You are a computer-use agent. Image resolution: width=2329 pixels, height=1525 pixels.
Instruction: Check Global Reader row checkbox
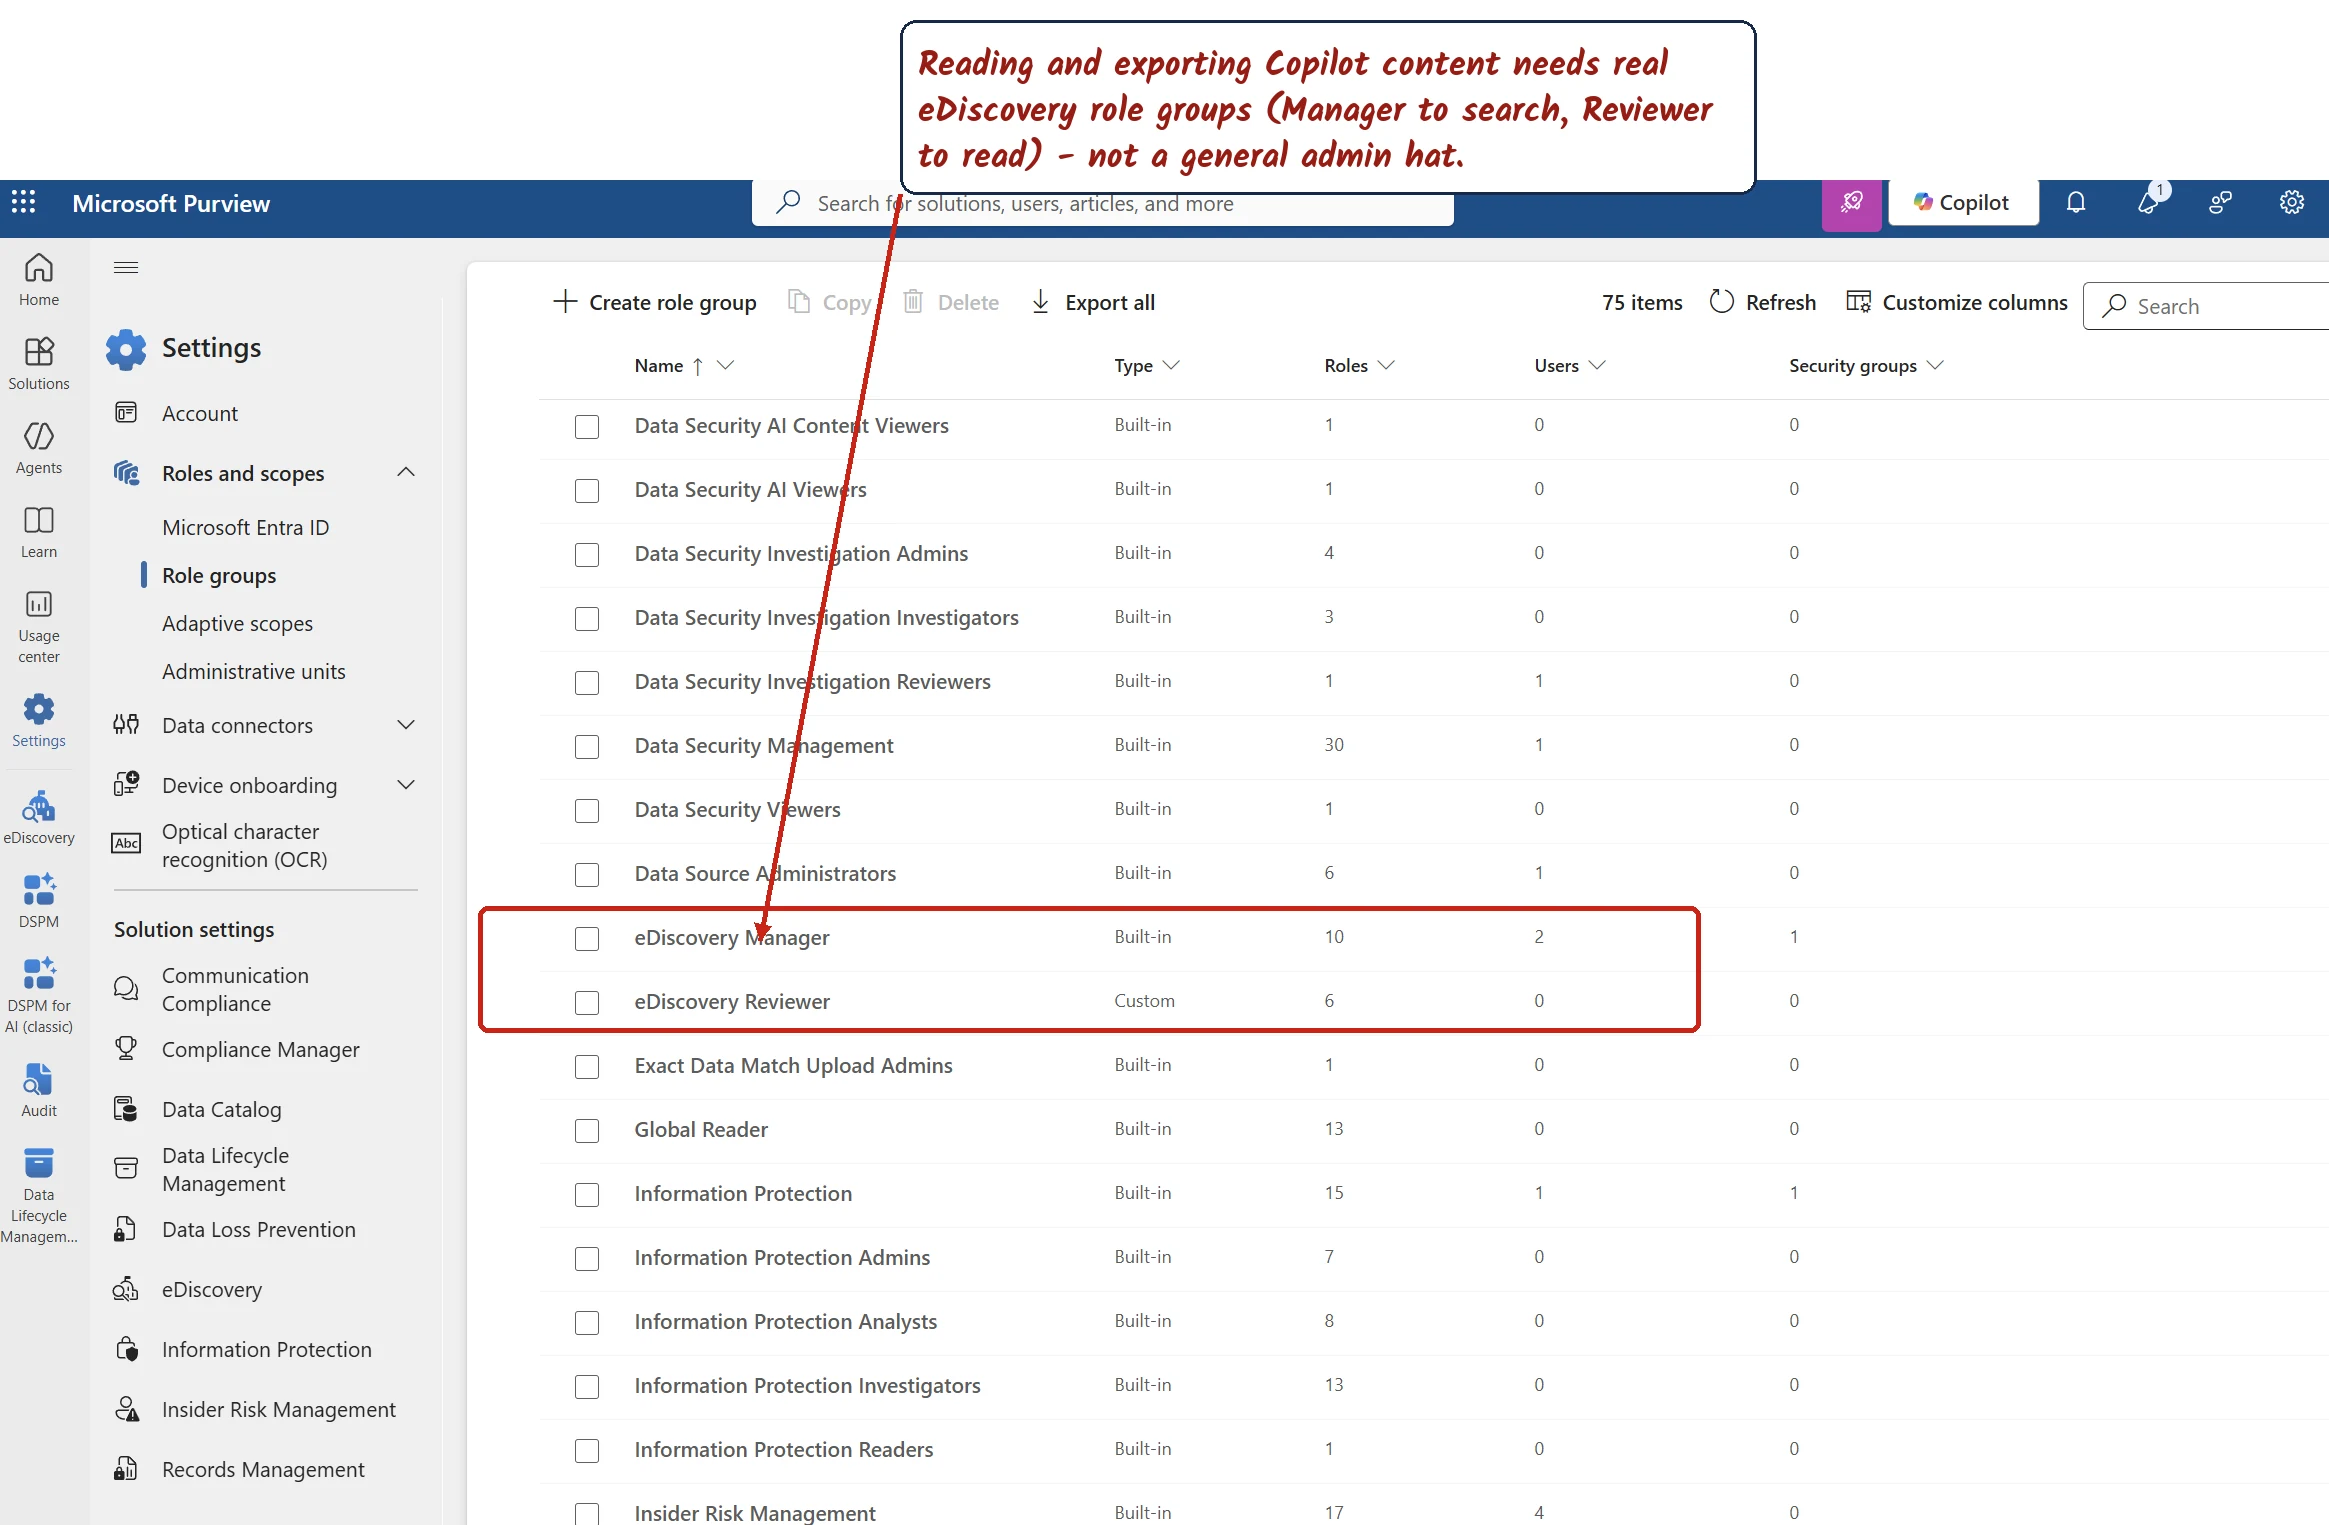coord(587,1131)
